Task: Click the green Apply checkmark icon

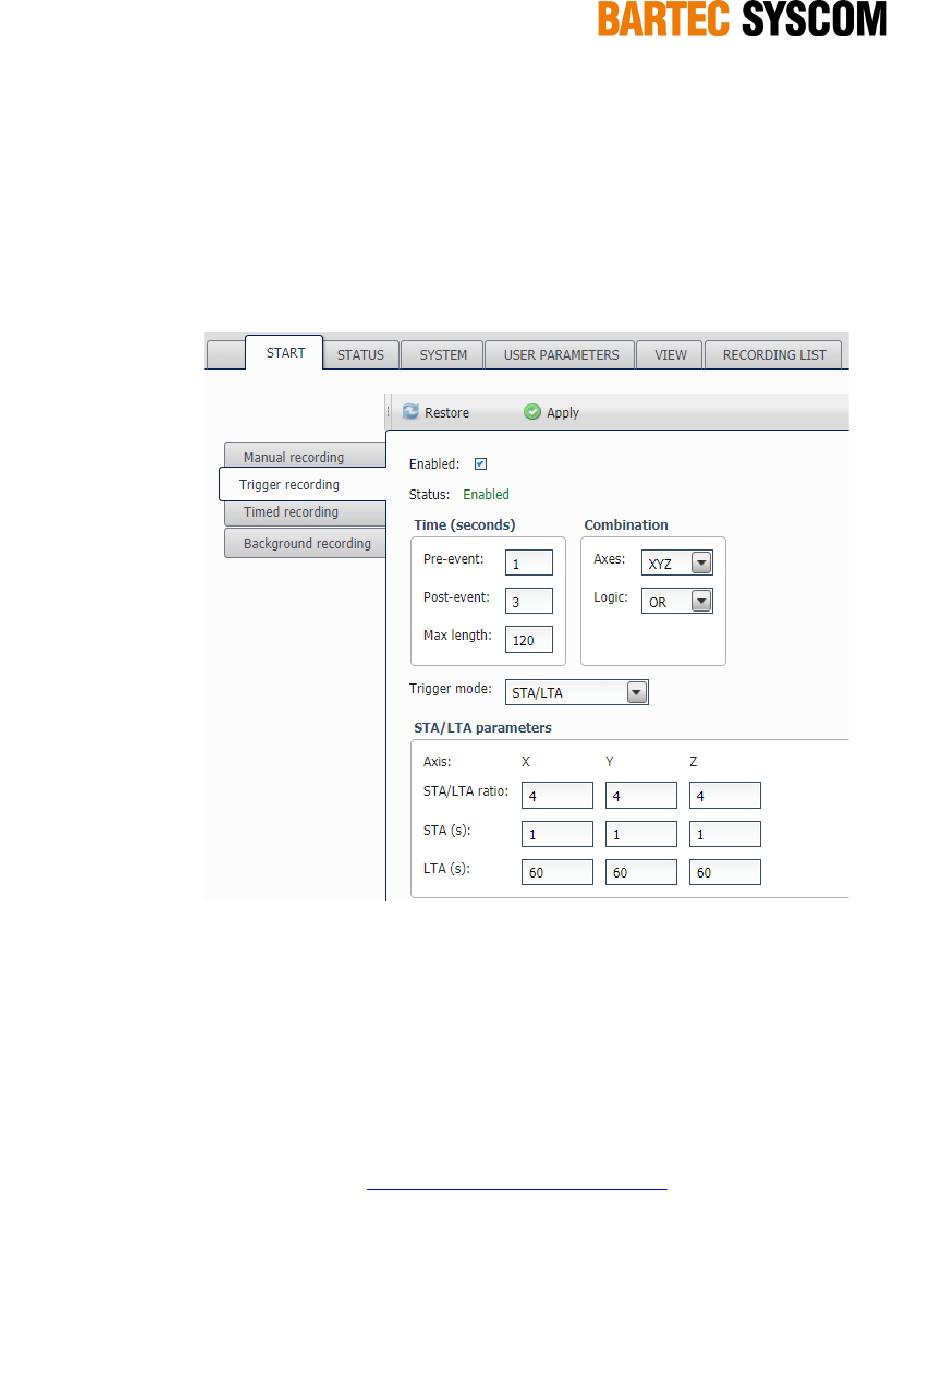Action: pyautogui.click(x=532, y=411)
